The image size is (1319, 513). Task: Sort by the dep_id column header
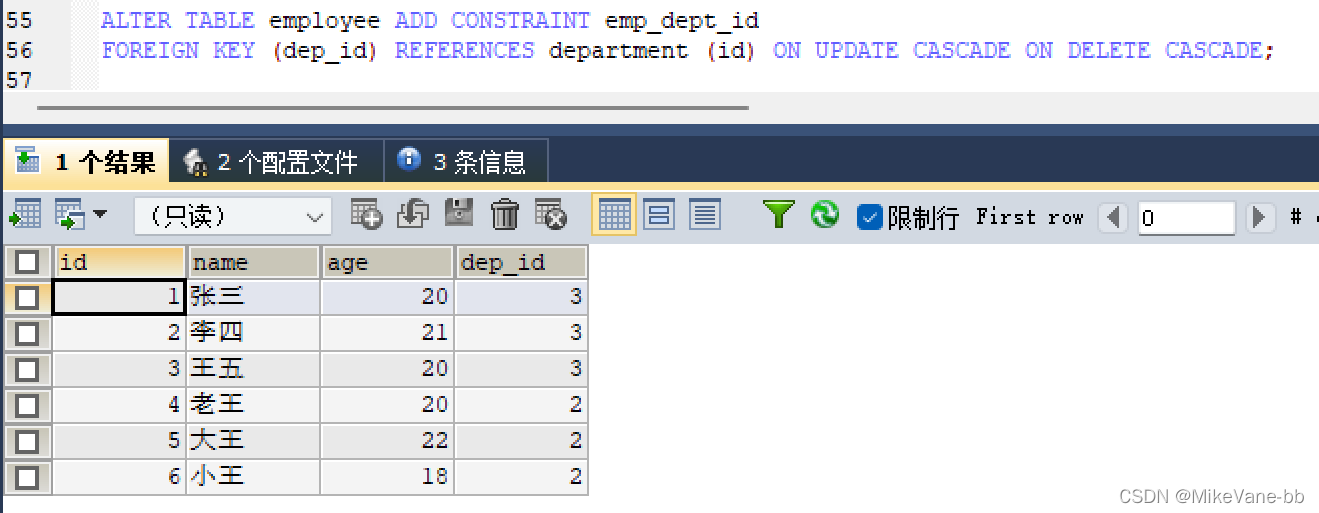521,262
